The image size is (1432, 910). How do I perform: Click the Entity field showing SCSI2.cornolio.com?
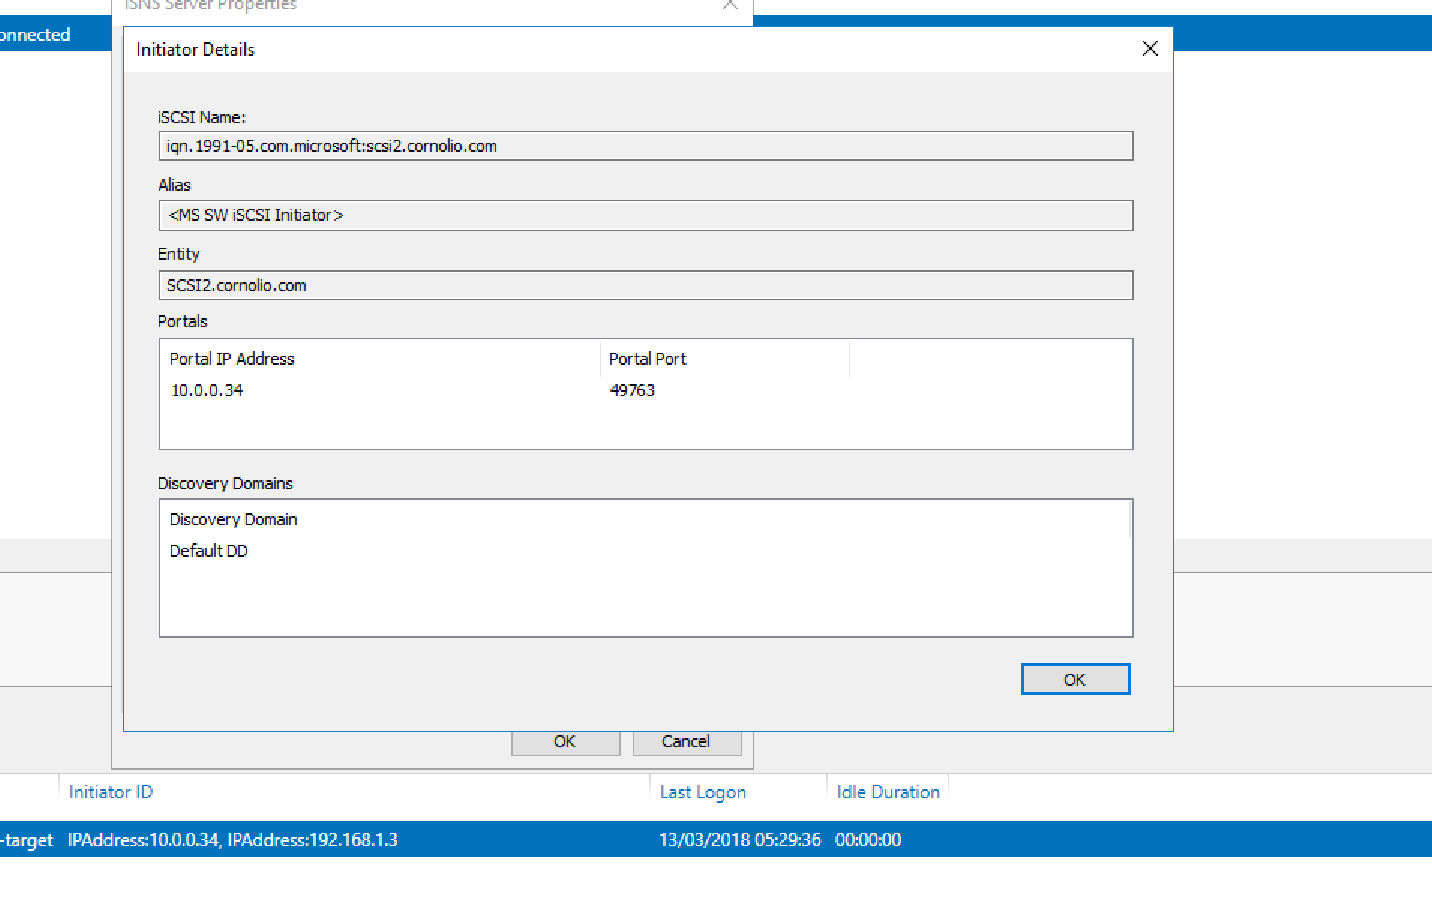(646, 285)
